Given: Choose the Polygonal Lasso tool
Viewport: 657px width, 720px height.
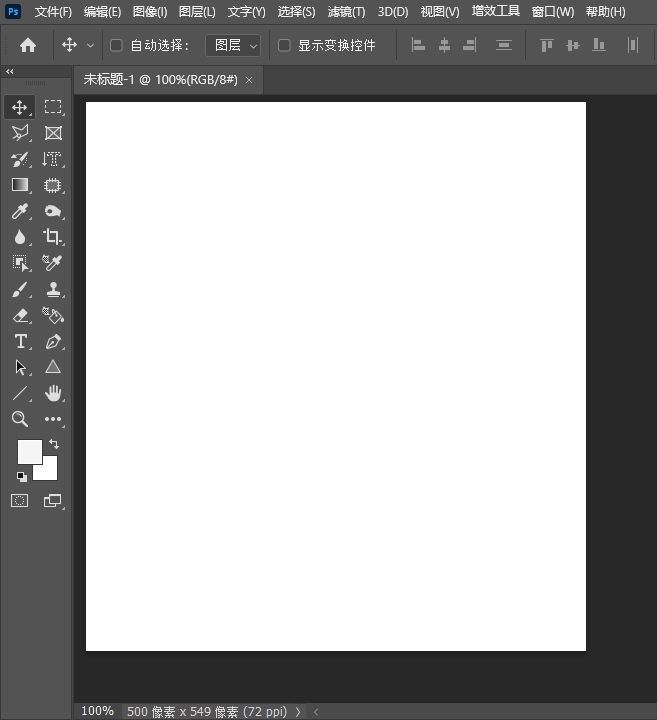Looking at the screenshot, I should tap(20, 133).
